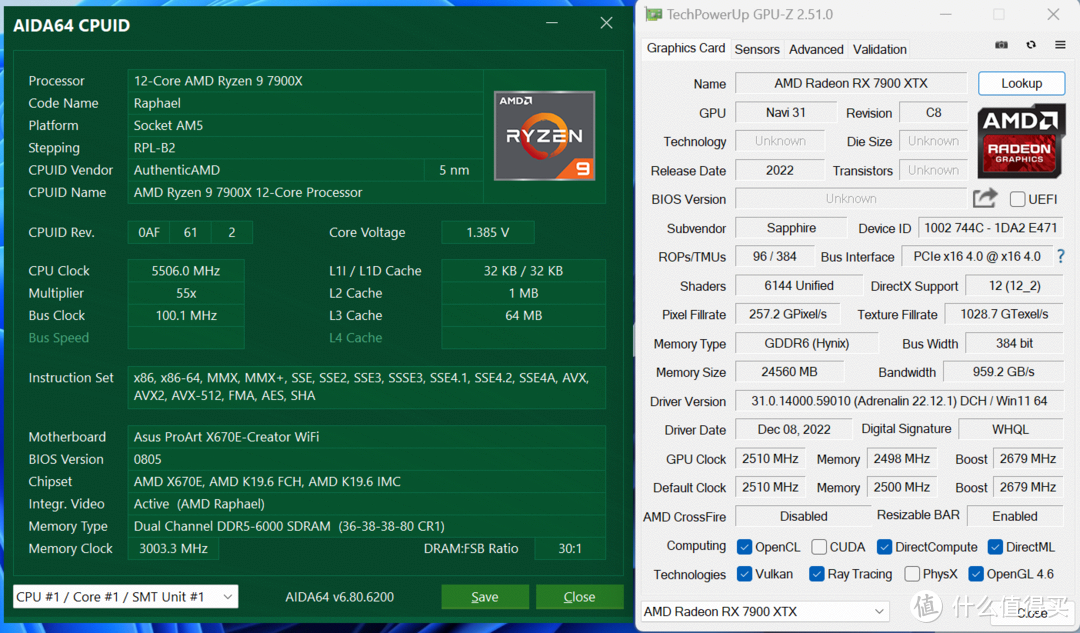Image resolution: width=1080 pixels, height=633 pixels.
Task: Toggle the PhysX checkbox
Action: tap(912, 574)
